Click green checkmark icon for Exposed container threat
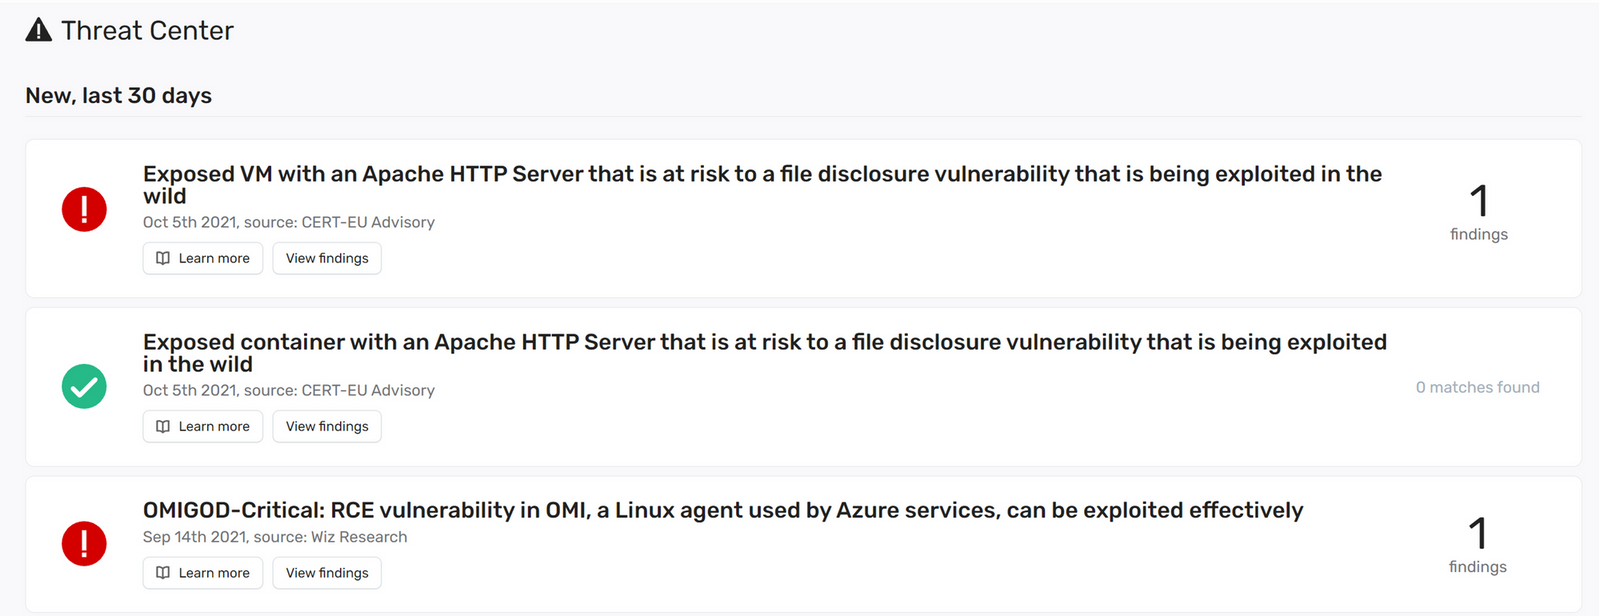The width and height of the screenshot is (1600, 616). [84, 386]
